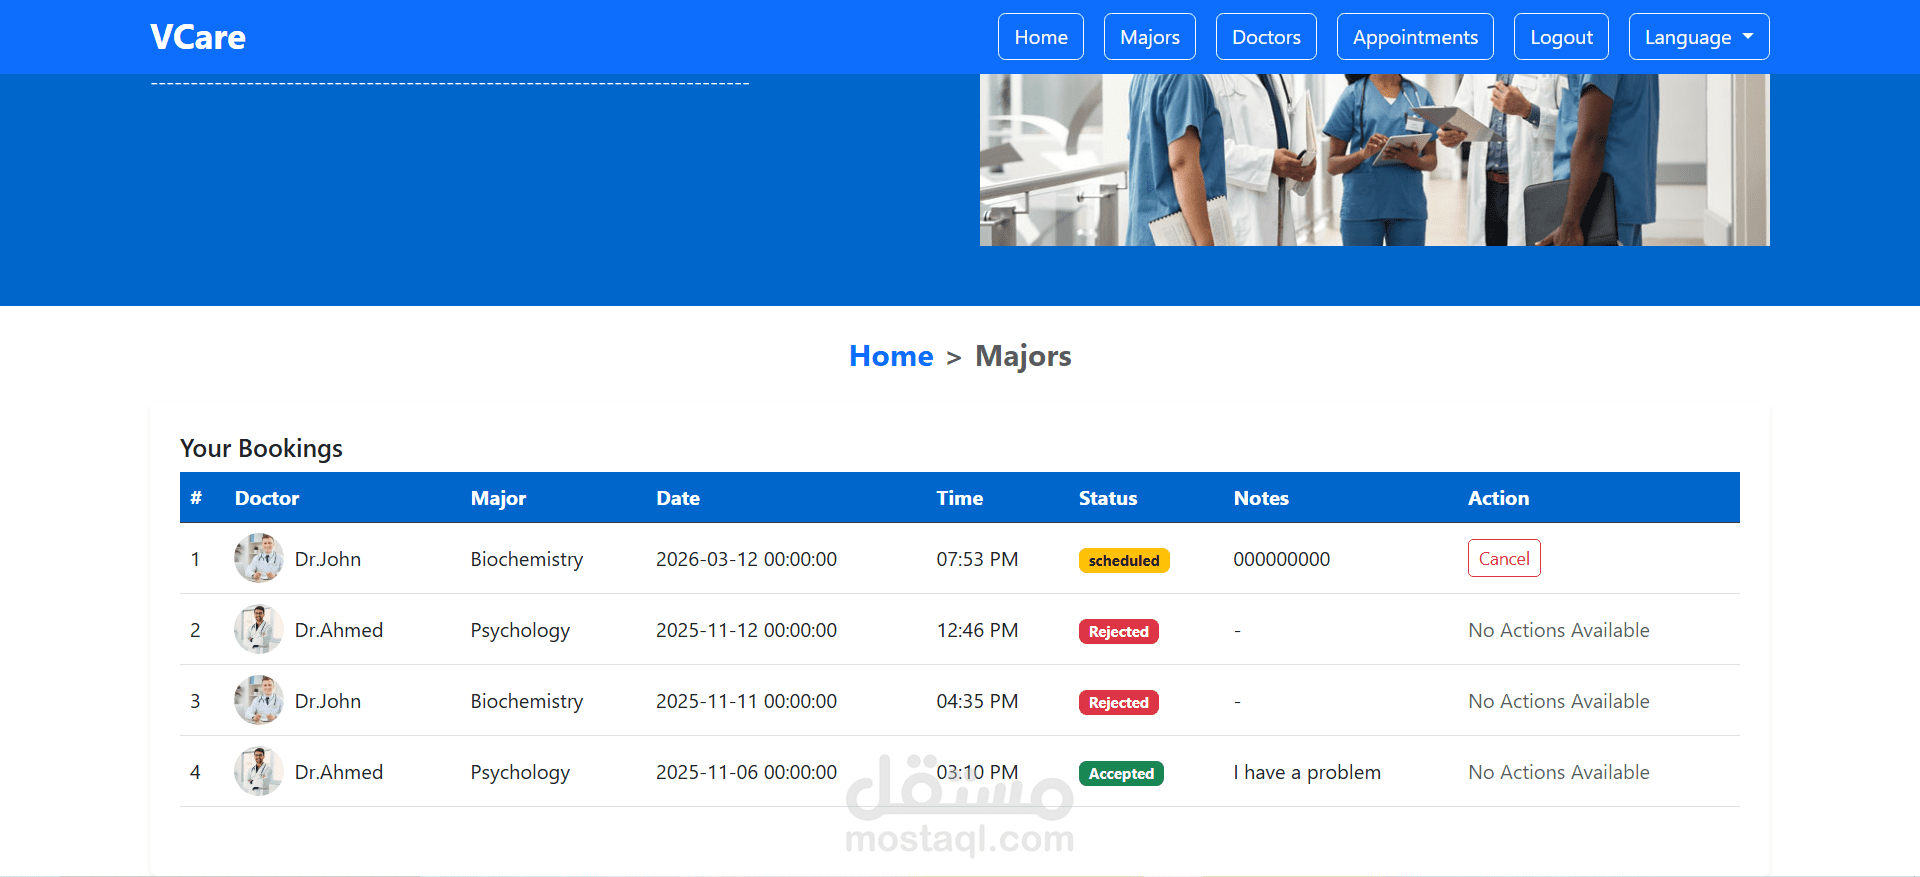Click the date 2025-11-11 00:00:00
1920x877 pixels.
click(746, 701)
